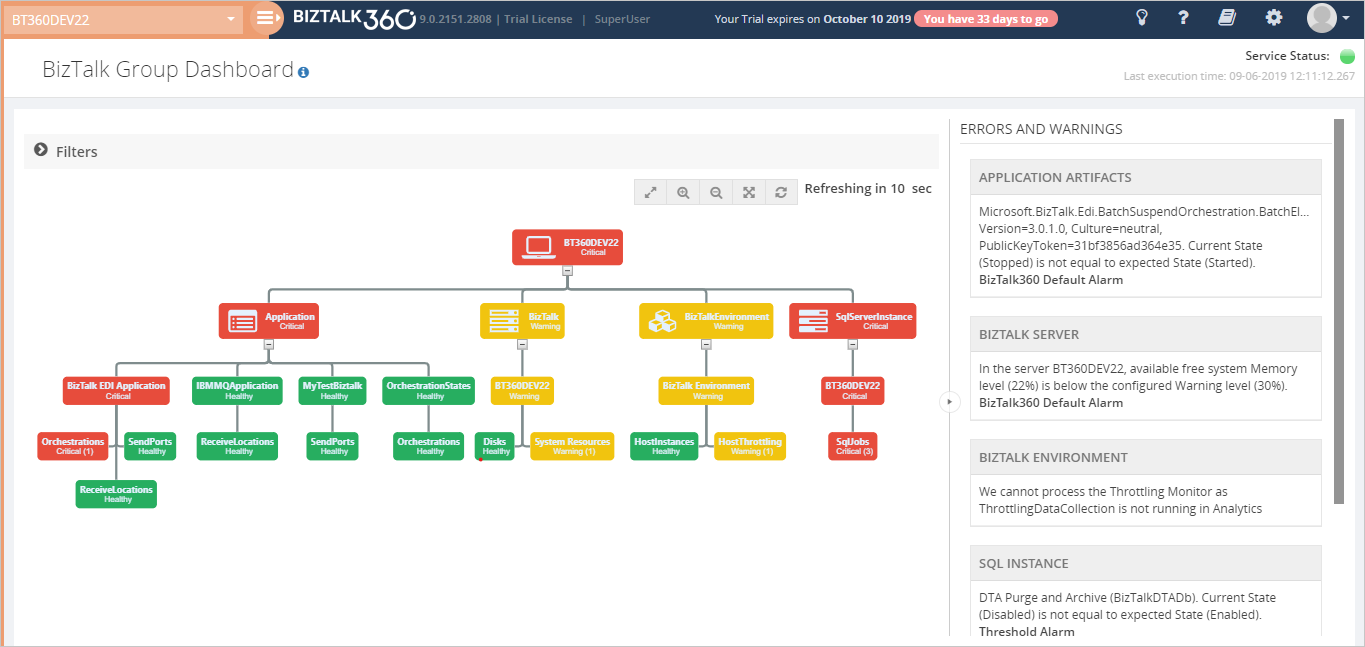1365x647 pixels.
Task: Select the Disks Healthy node
Action: pos(495,446)
